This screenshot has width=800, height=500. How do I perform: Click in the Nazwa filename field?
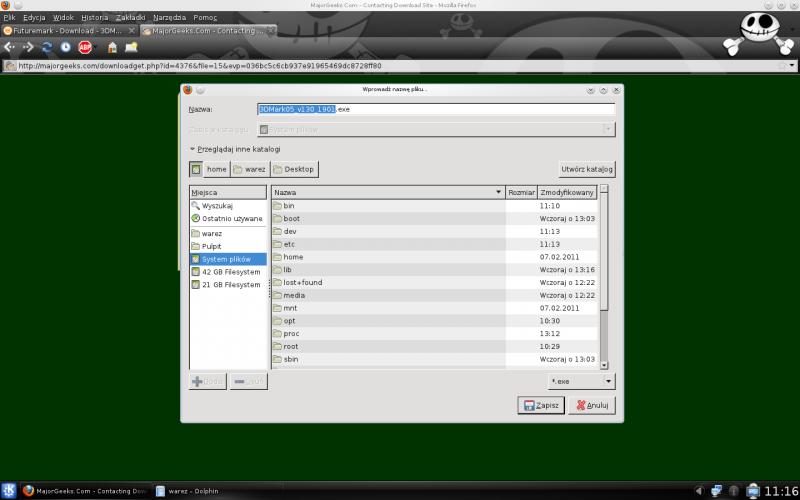pos(434,108)
